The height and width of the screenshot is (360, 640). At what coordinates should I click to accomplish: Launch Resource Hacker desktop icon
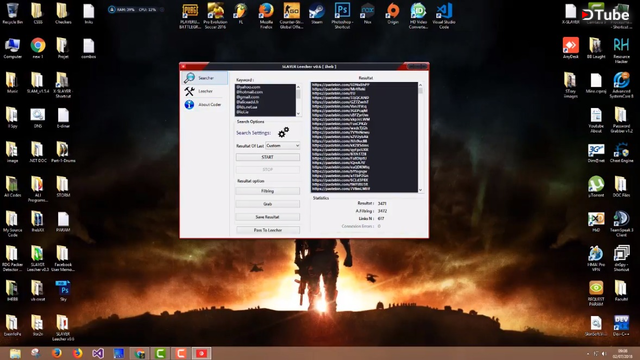point(621,50)
